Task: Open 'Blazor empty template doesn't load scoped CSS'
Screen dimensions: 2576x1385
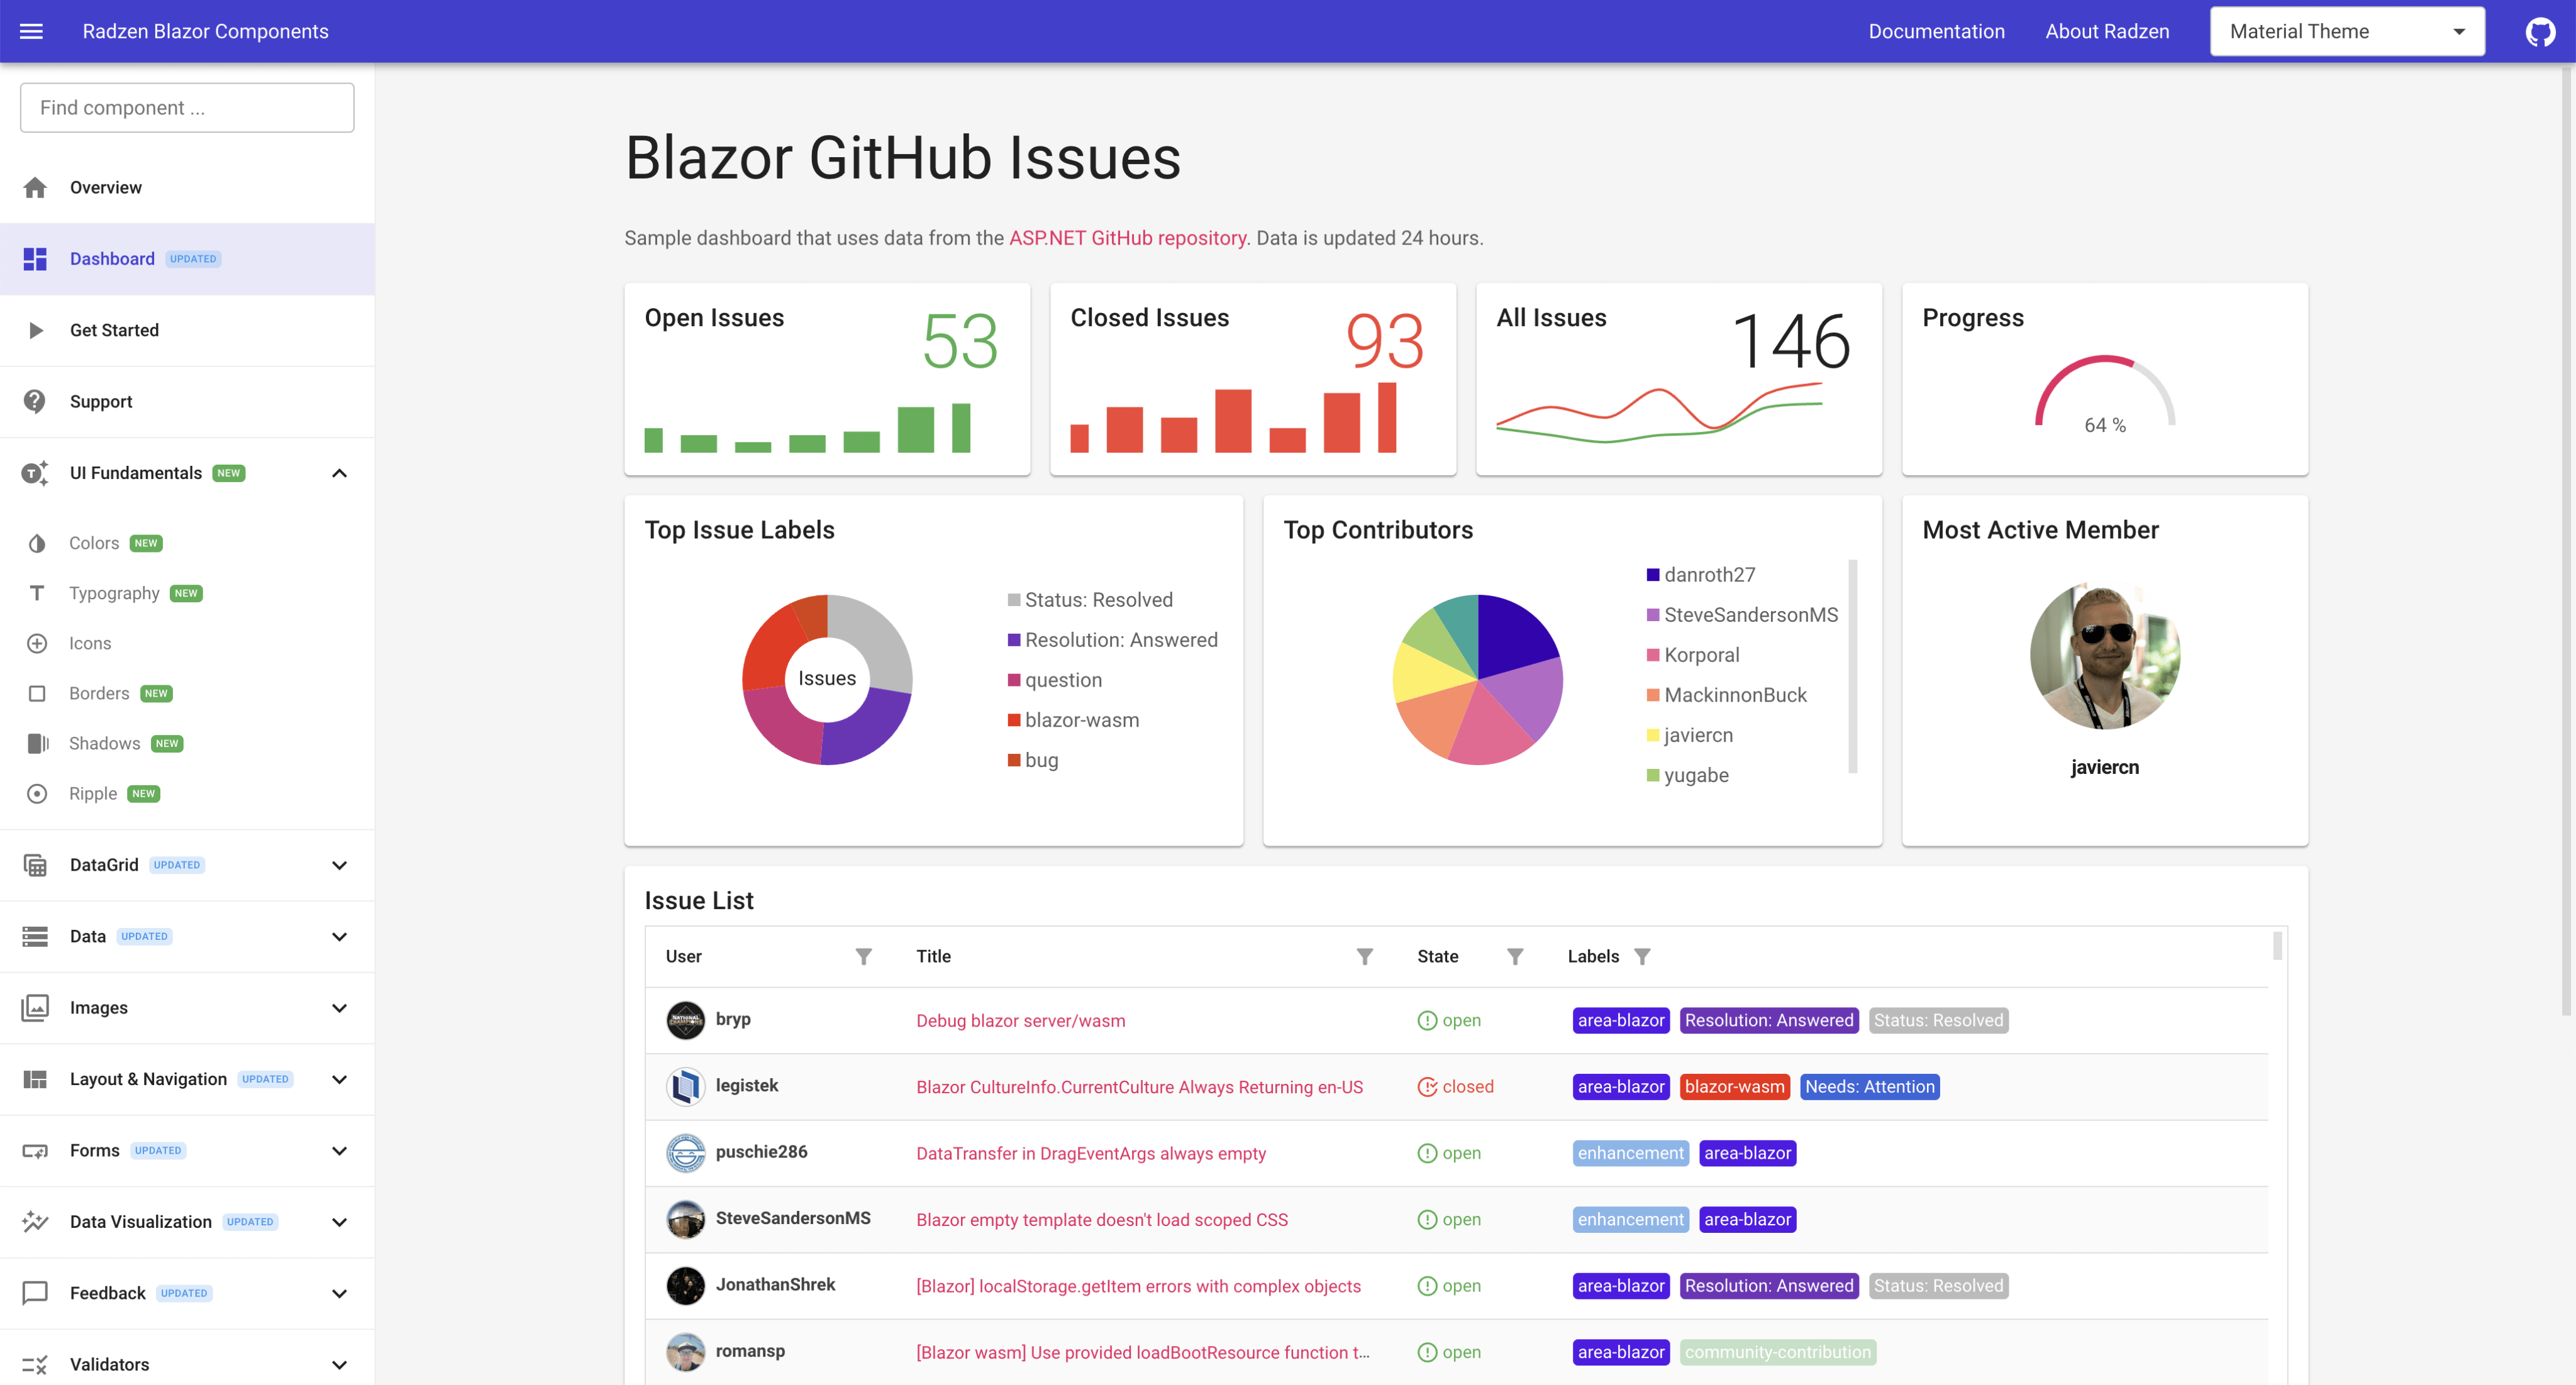Action: pos(1102,1219)
